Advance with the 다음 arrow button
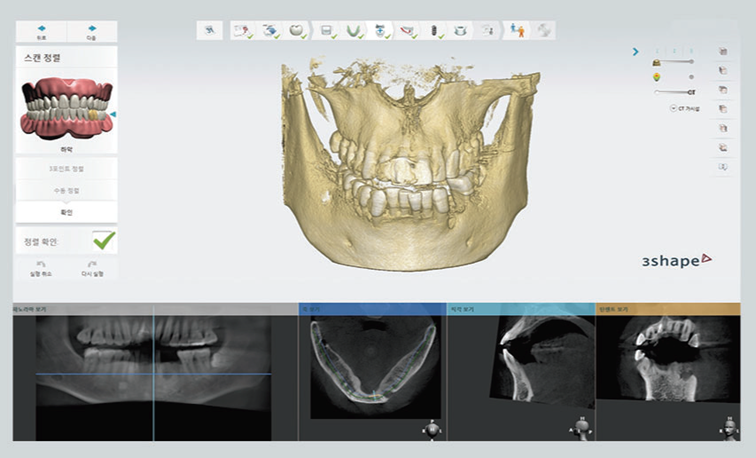Image resolution: width=756 pixels, height=458 pixels. 92,32
